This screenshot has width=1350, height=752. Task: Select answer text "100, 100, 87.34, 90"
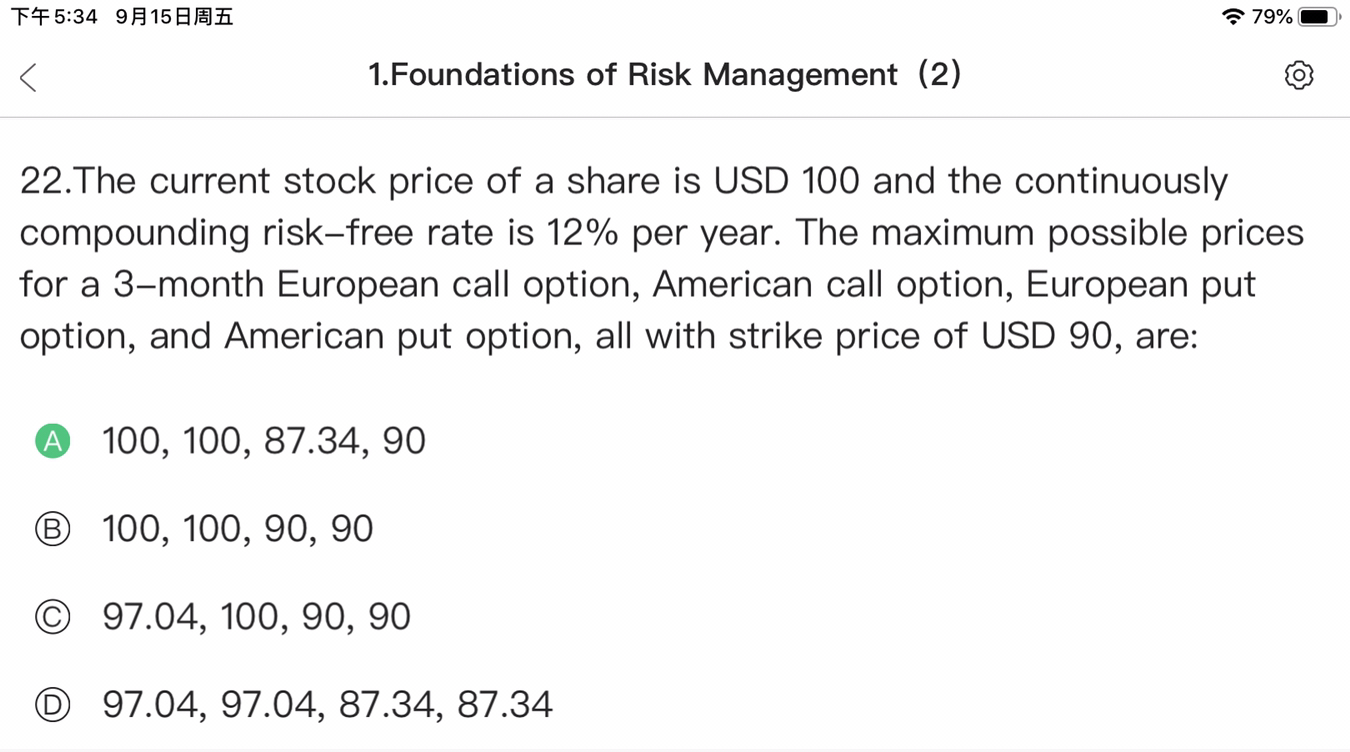tap(264, 441)
